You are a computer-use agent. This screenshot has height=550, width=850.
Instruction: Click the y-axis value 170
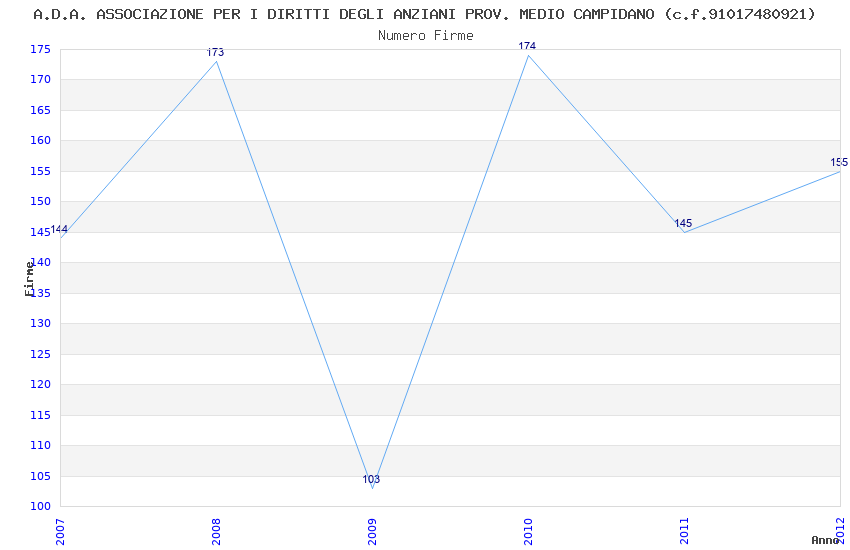pyautogui.click(x=40, y=80)
